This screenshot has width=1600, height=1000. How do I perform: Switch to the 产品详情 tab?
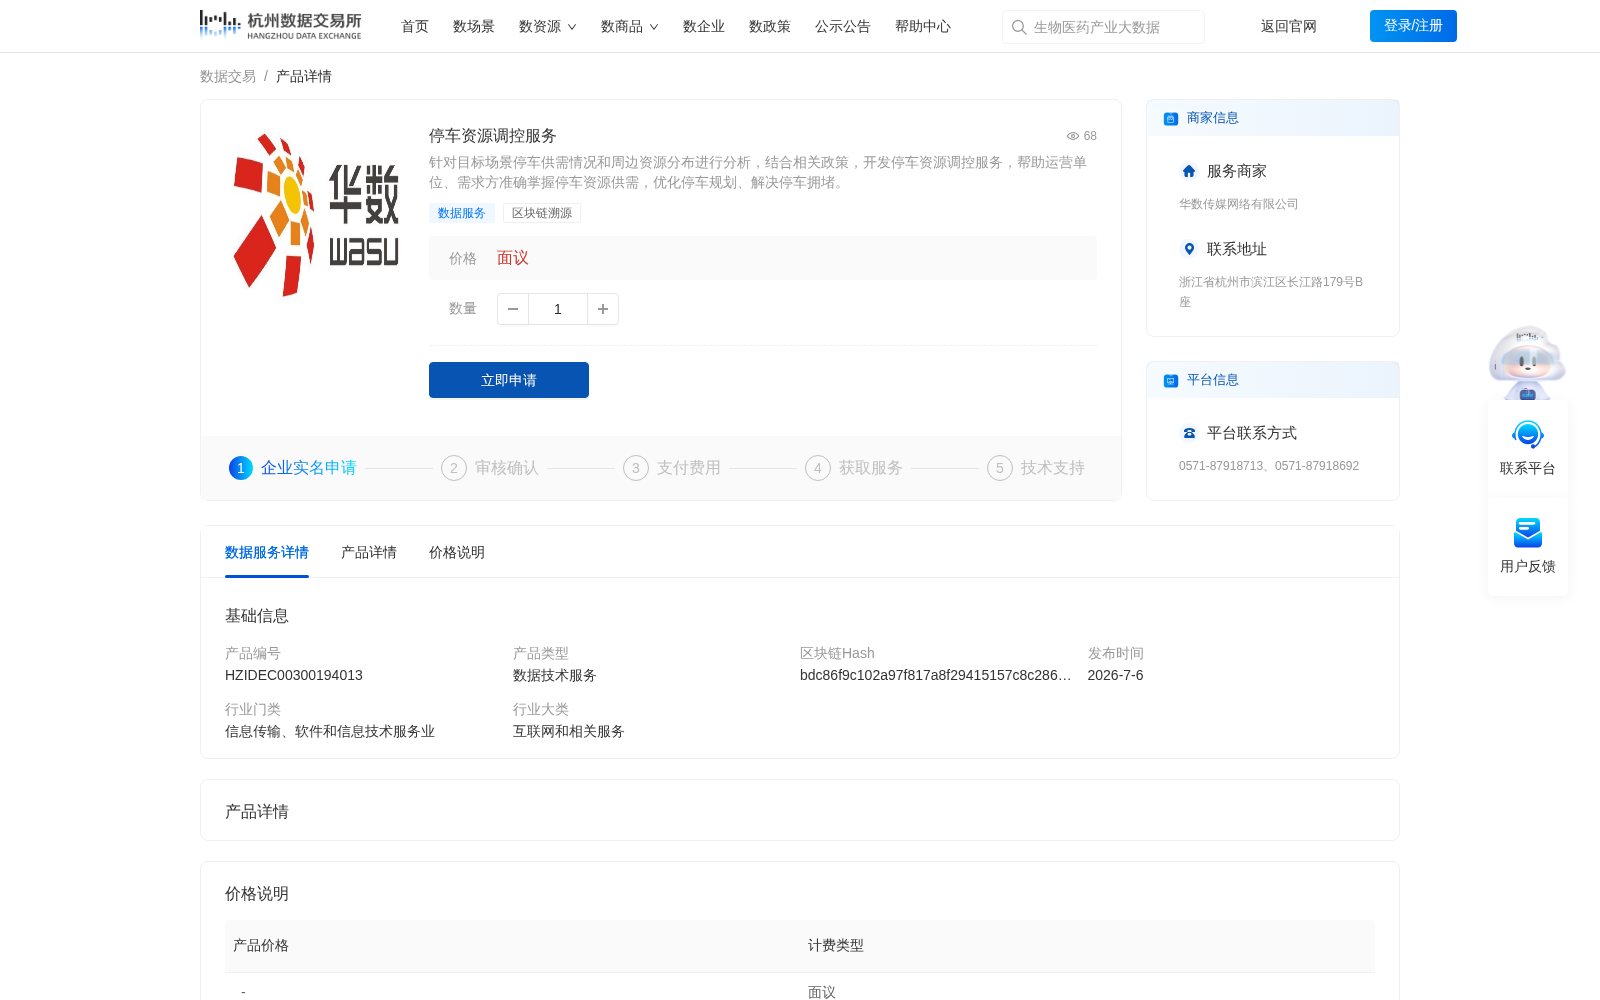click(x=369, y=553)
